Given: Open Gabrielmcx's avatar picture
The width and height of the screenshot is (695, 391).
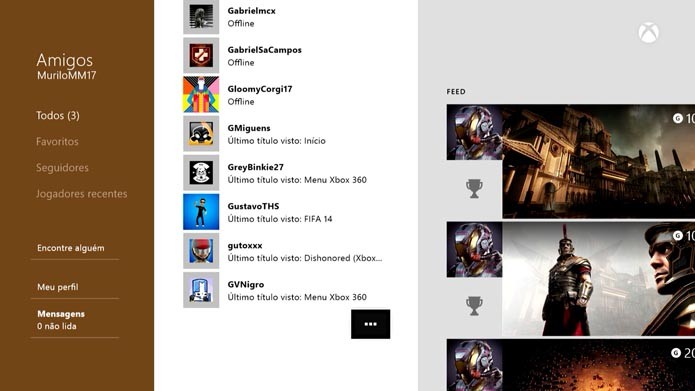Looking at the screenshot, I should click(x=201, y=17).
